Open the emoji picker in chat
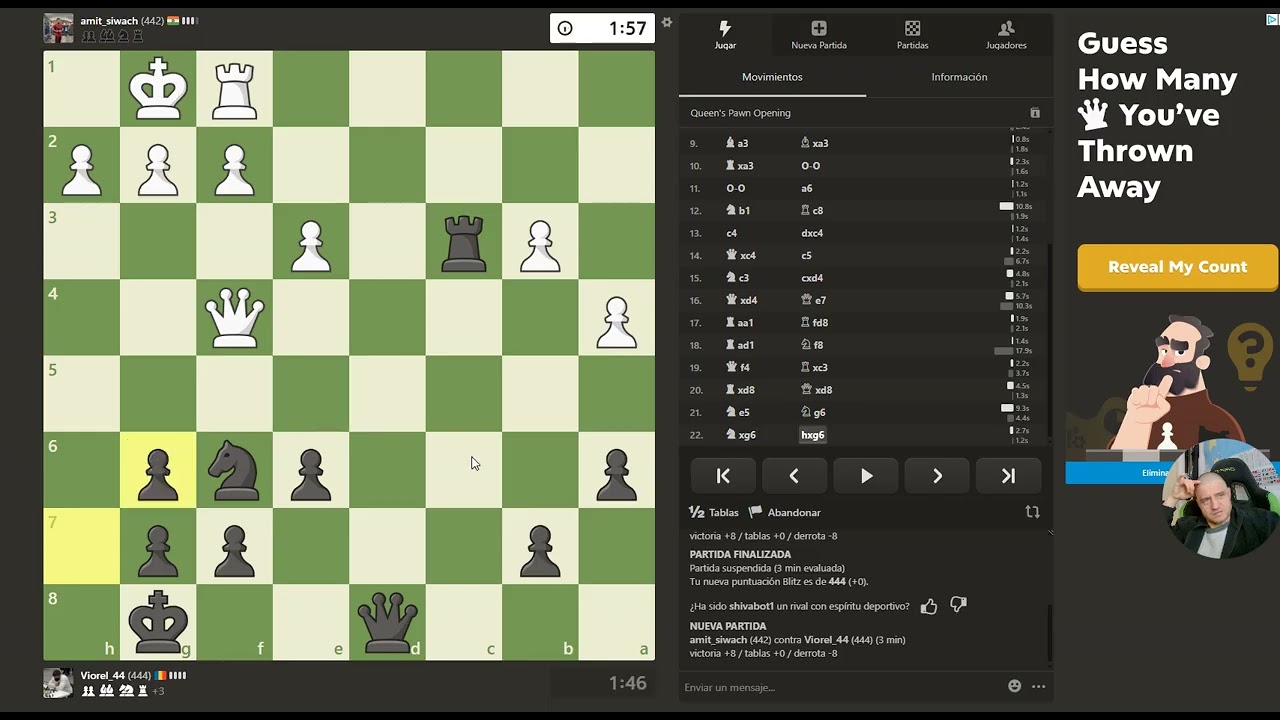The height and width of the screenshot is (720, 1280). (x=1015, y=686)
